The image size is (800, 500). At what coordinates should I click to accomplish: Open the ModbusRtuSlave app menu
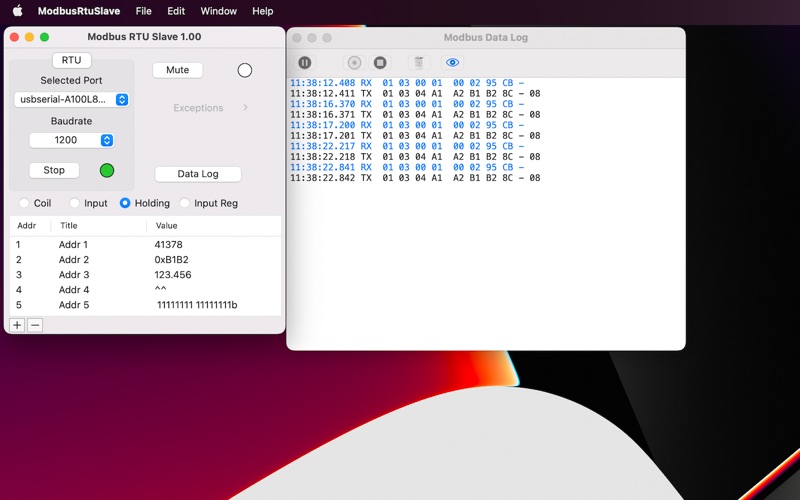(x=79, y=11)
